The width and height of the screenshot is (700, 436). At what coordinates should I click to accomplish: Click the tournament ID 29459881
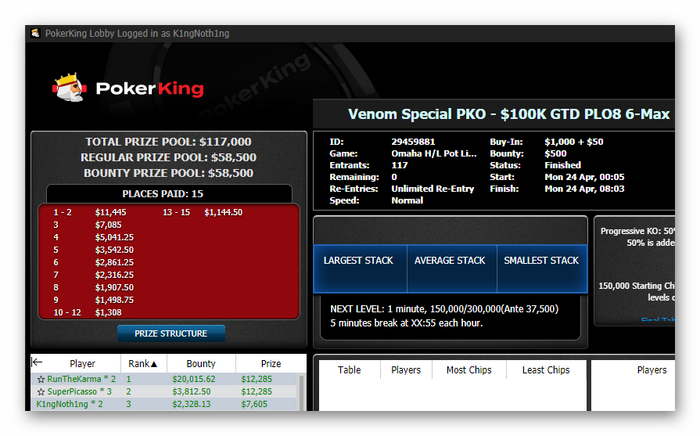coord(413,142)
